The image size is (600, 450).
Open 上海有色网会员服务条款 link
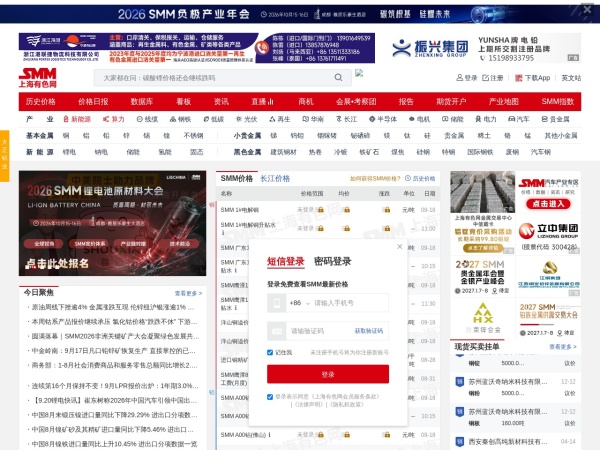346,396
